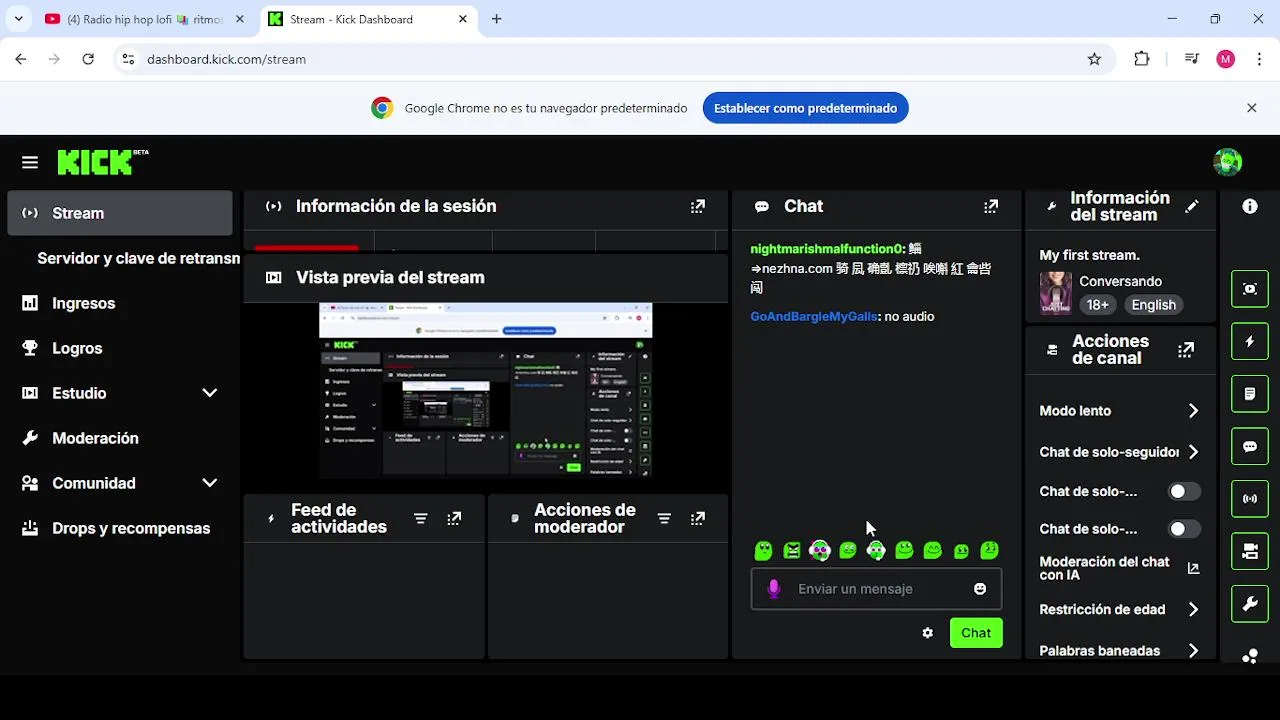
Task: Enable the first Chat de solo-... toggle
Action: pyautogui.click(x=1184, y=491)
